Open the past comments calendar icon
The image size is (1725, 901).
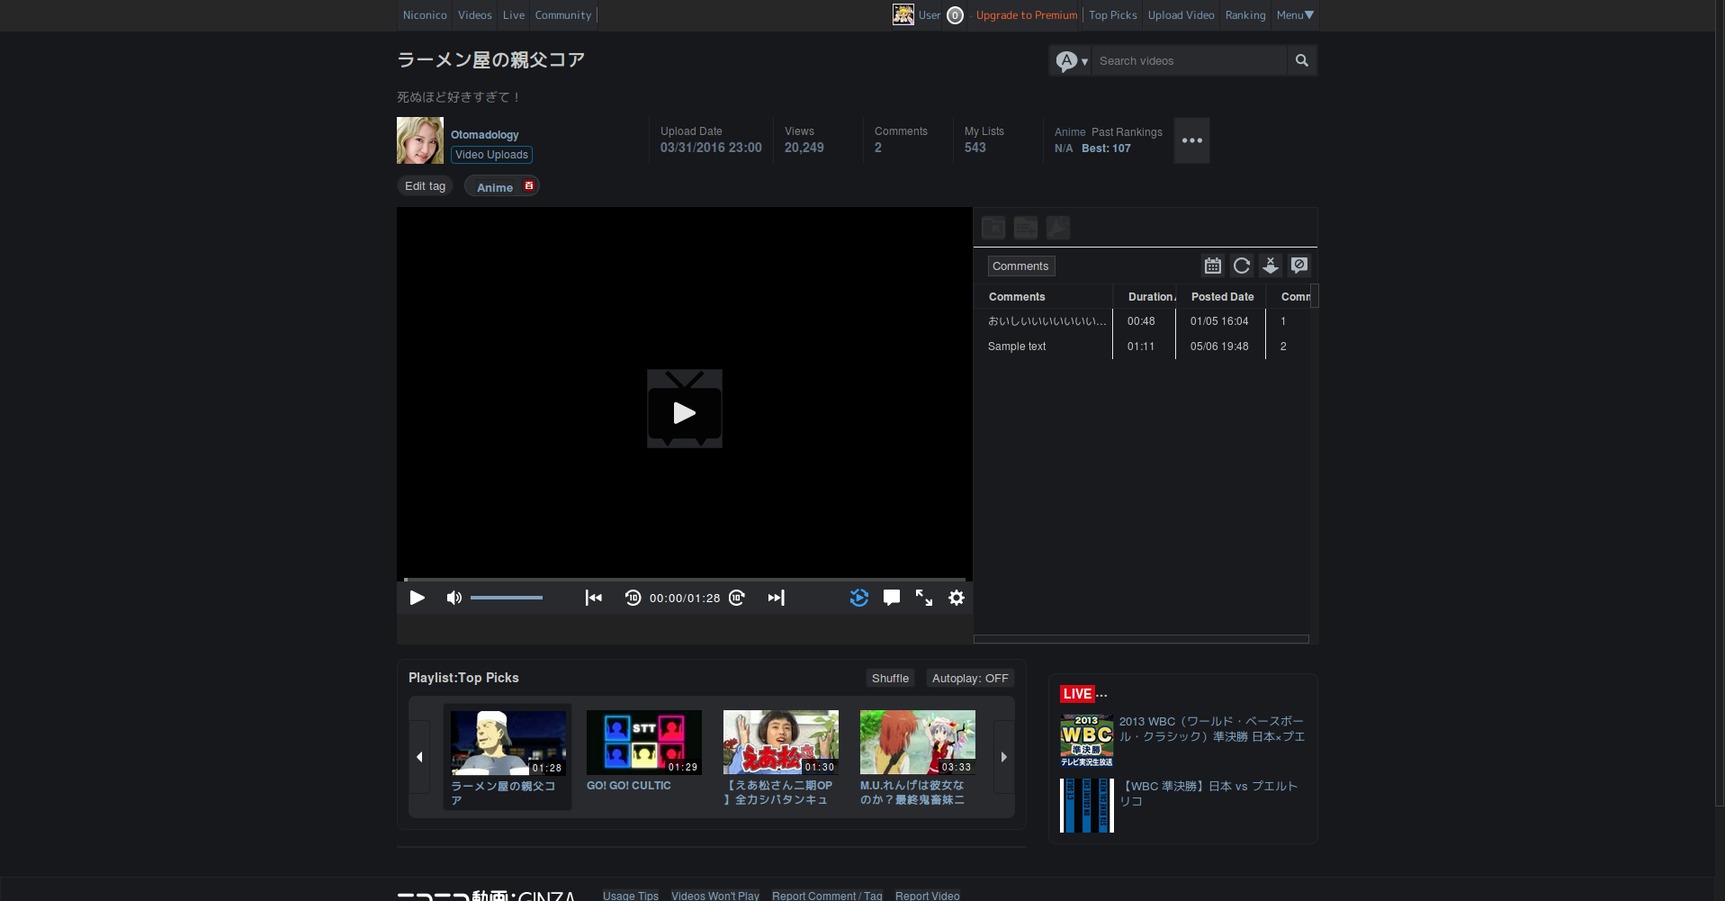pyautogui.click(x=1212, y=266)
